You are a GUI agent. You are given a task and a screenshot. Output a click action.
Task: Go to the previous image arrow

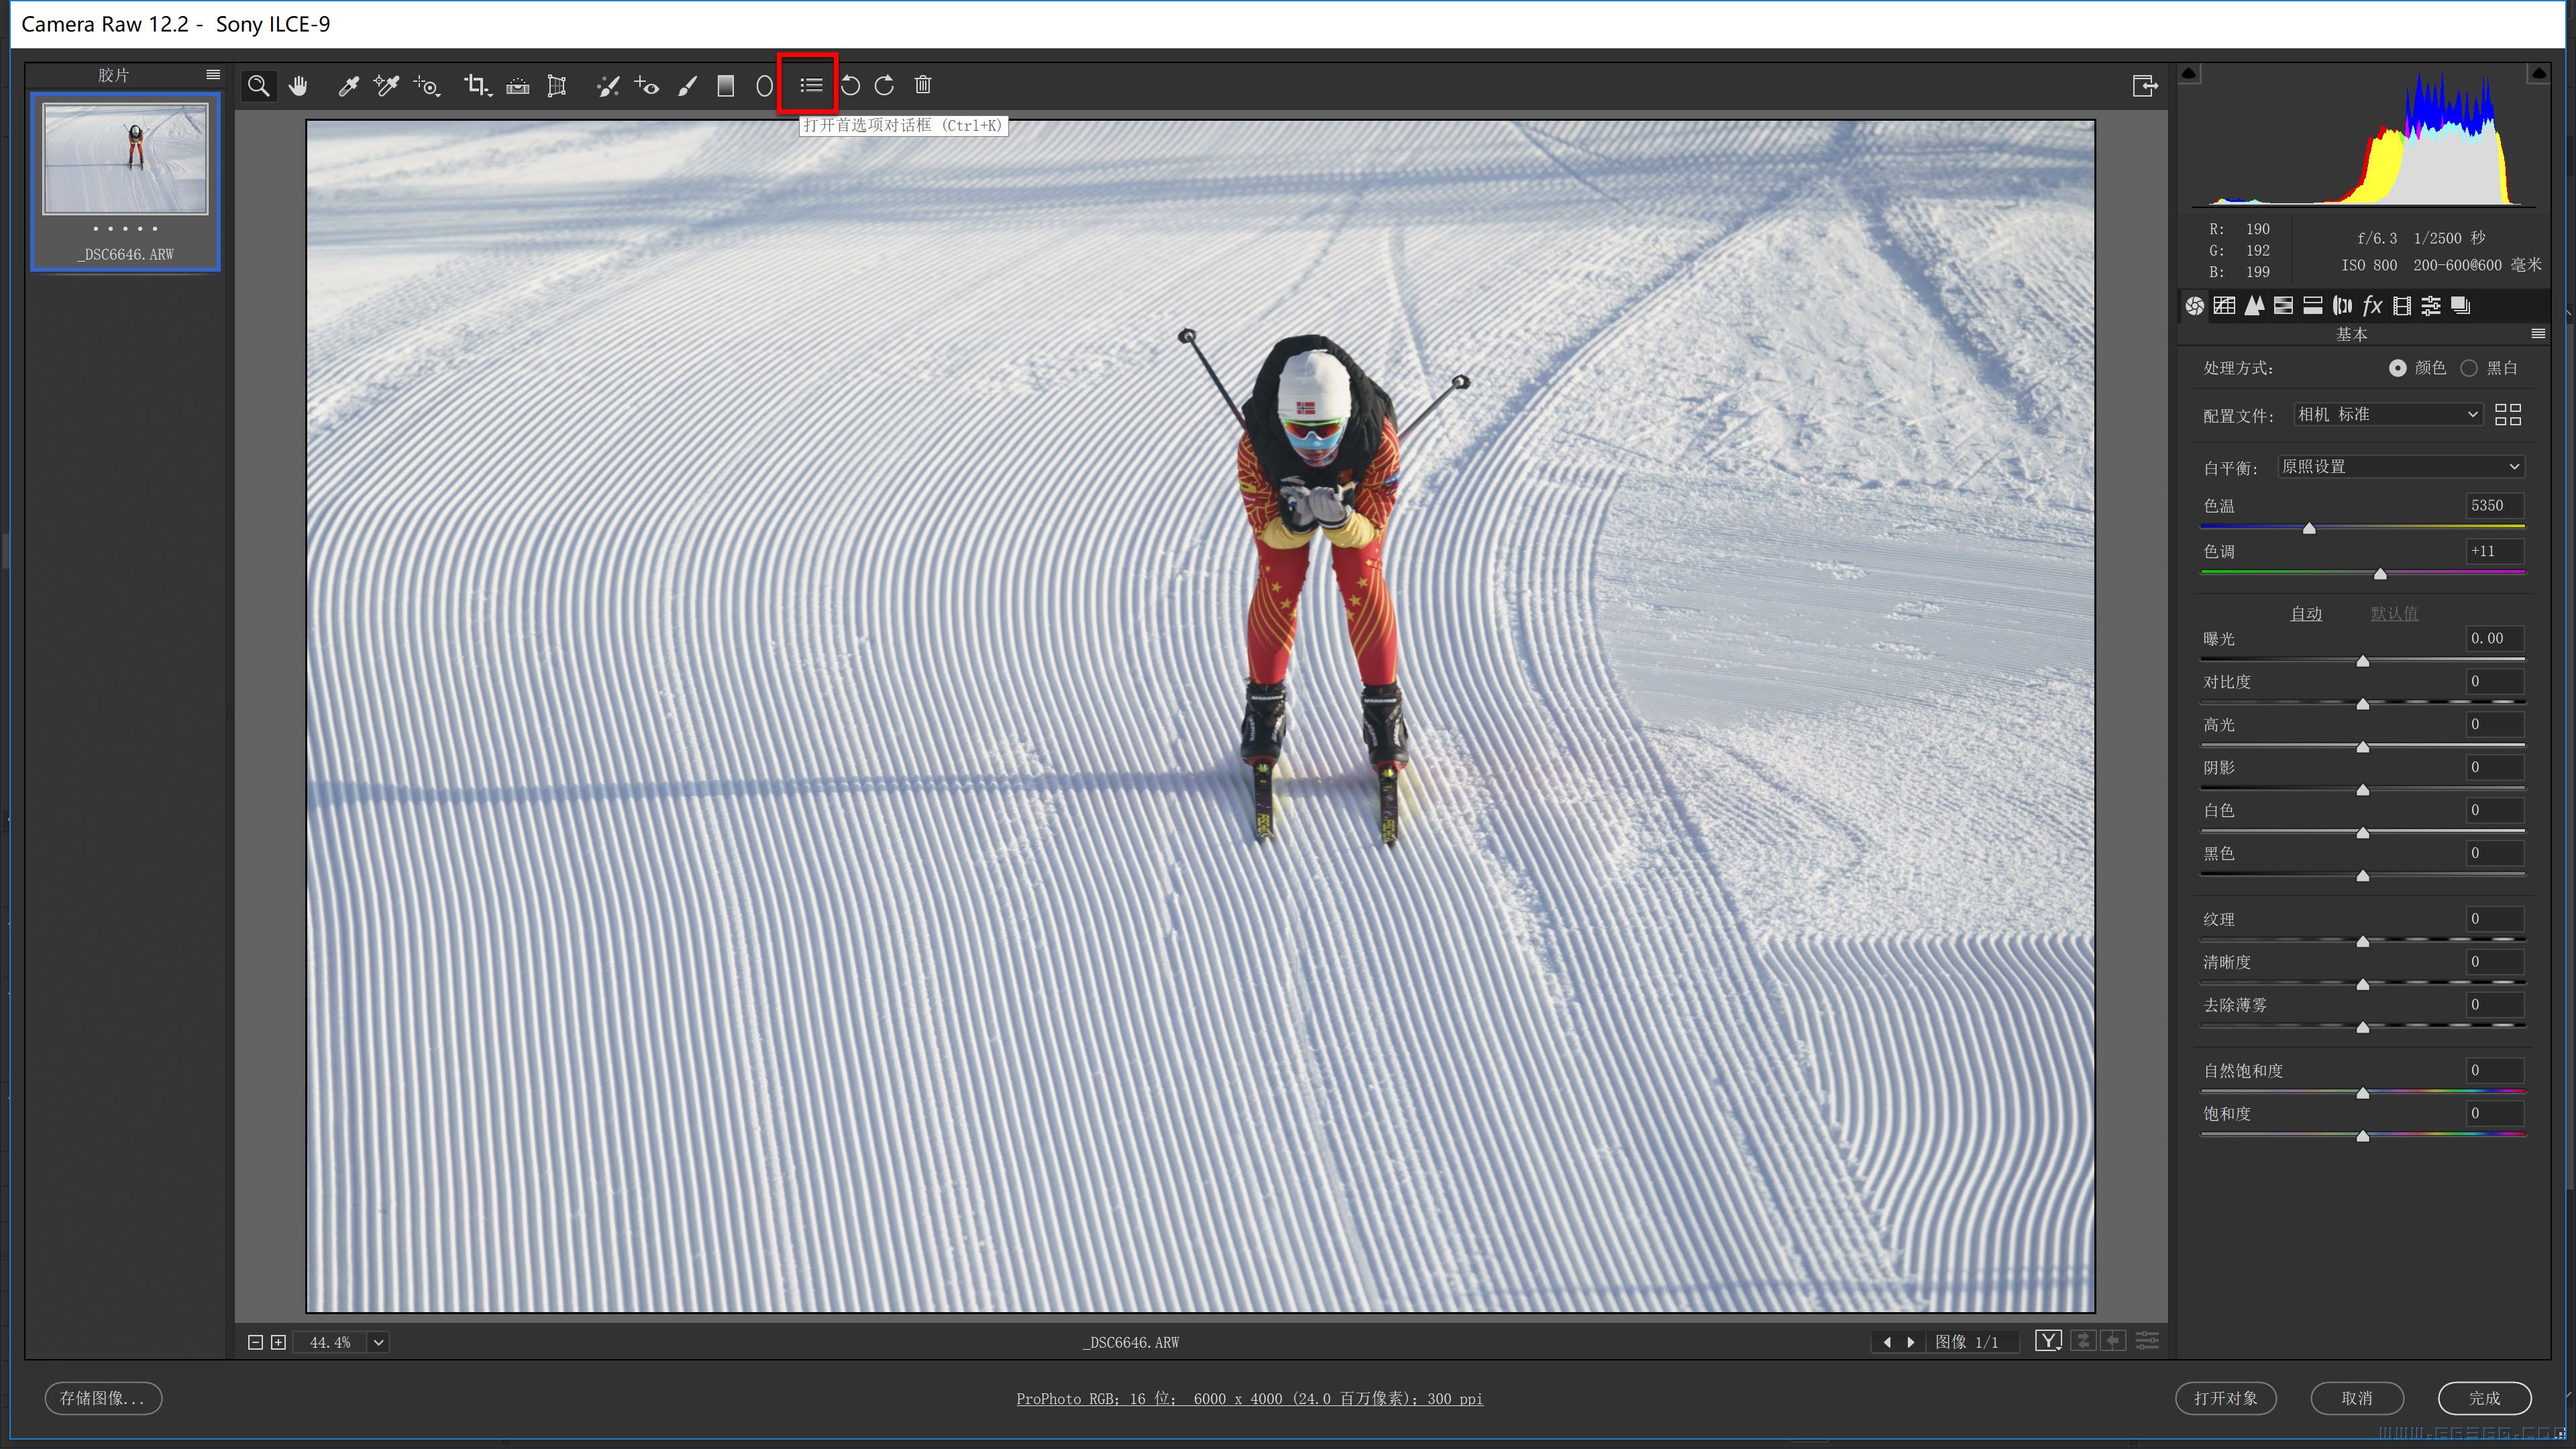[1886, 1342]
